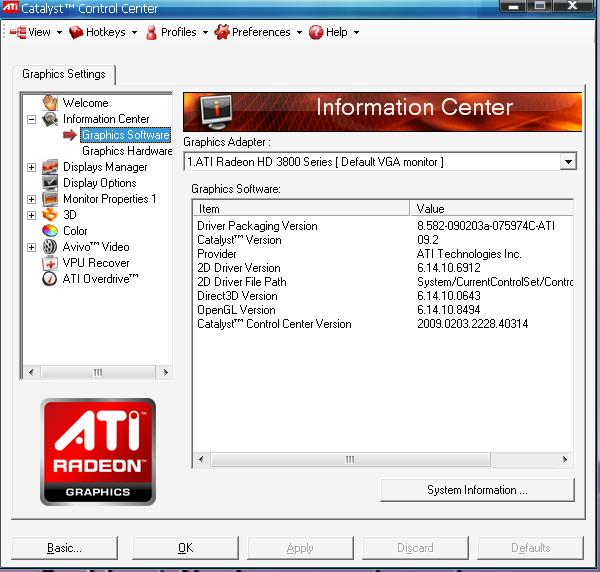
Task: Select VPU Recover in the tree
Action: (96, 263)
